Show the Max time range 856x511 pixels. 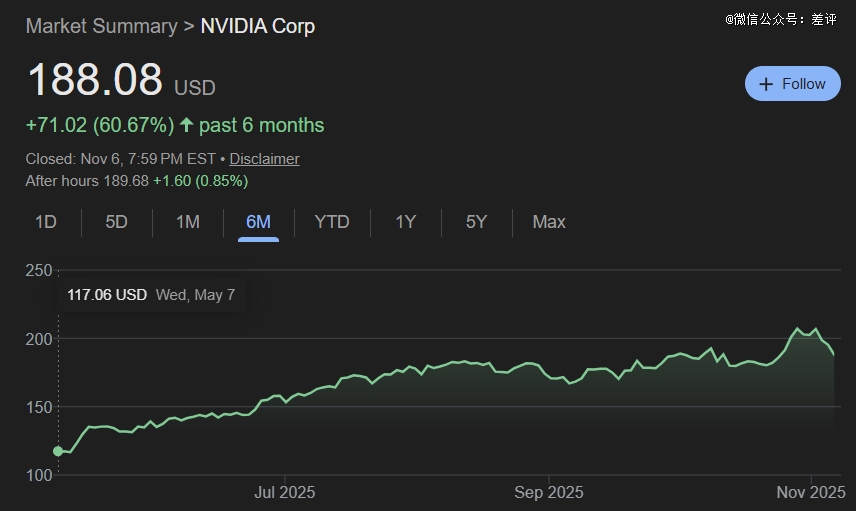549,222
